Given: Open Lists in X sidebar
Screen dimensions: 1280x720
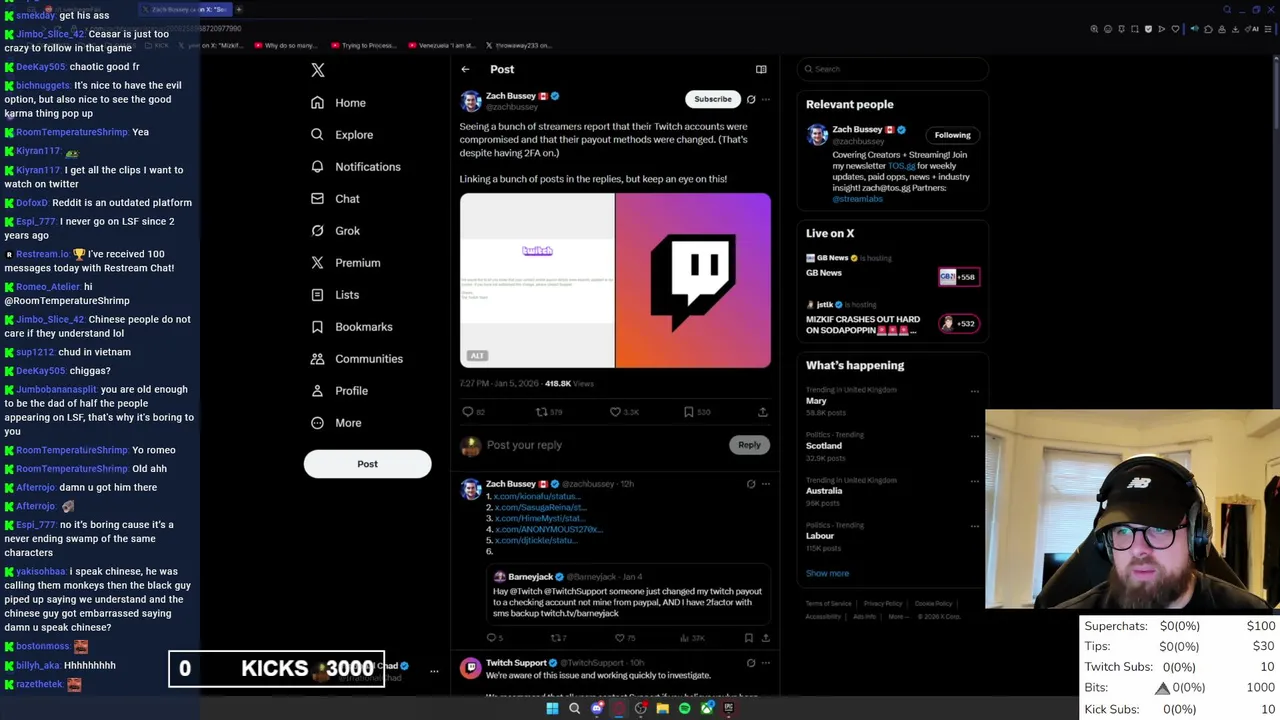Looking at the screenshot, I should 335,295.
